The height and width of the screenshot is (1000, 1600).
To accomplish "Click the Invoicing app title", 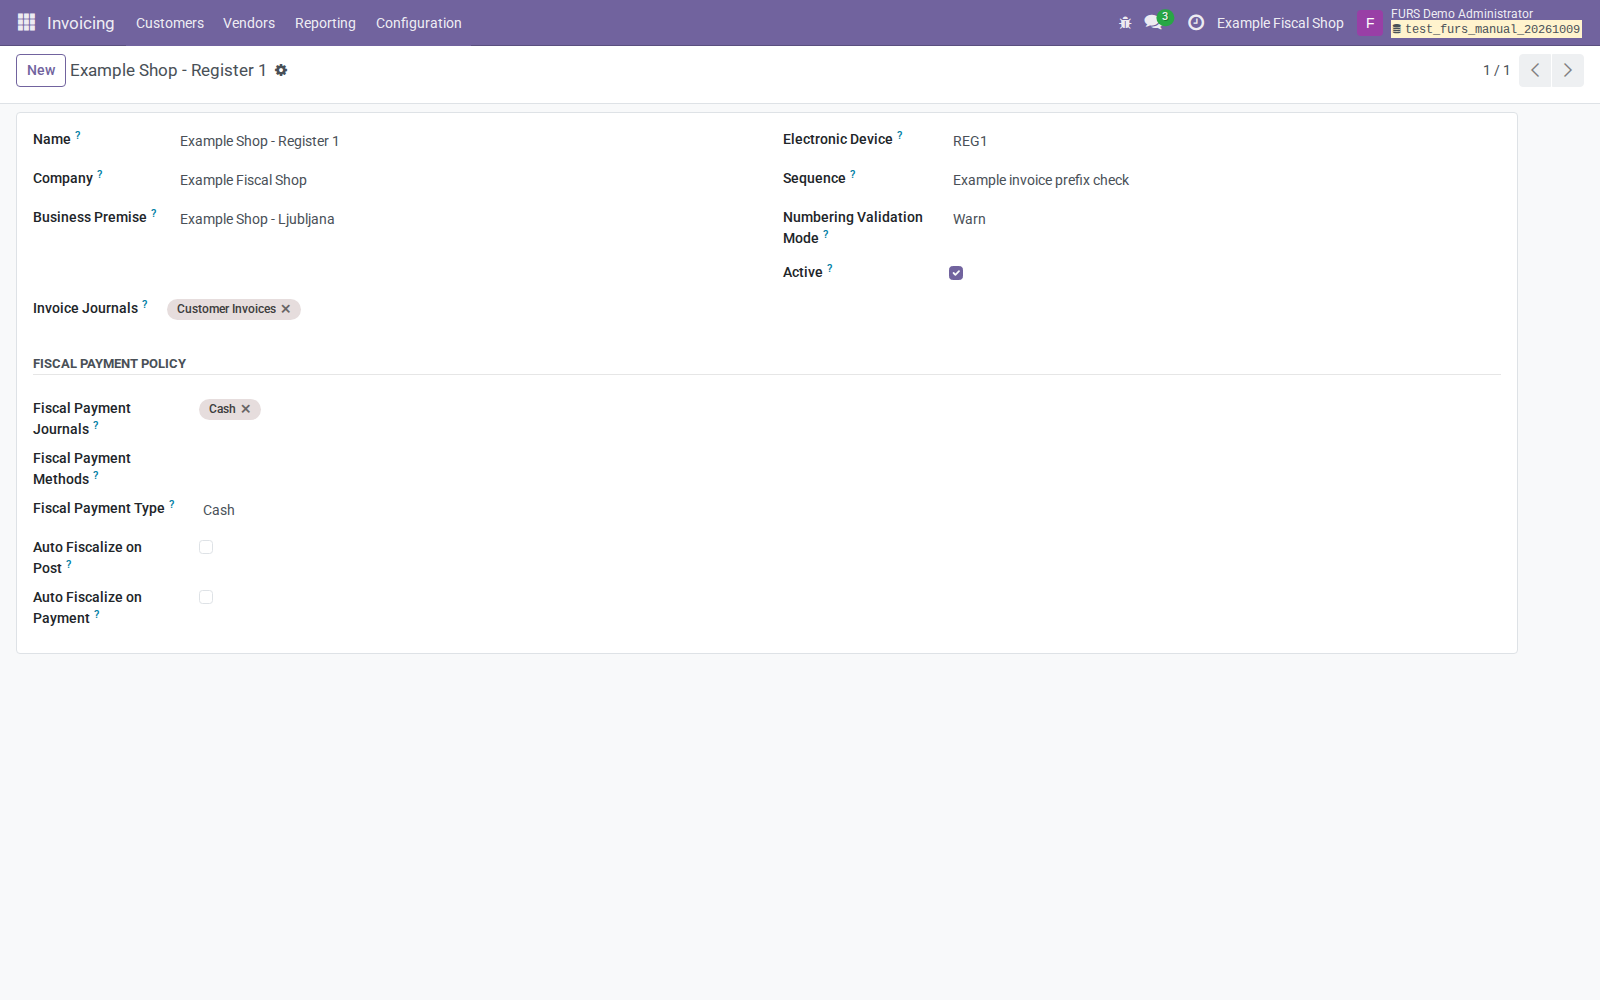I will tap(81, 23).
